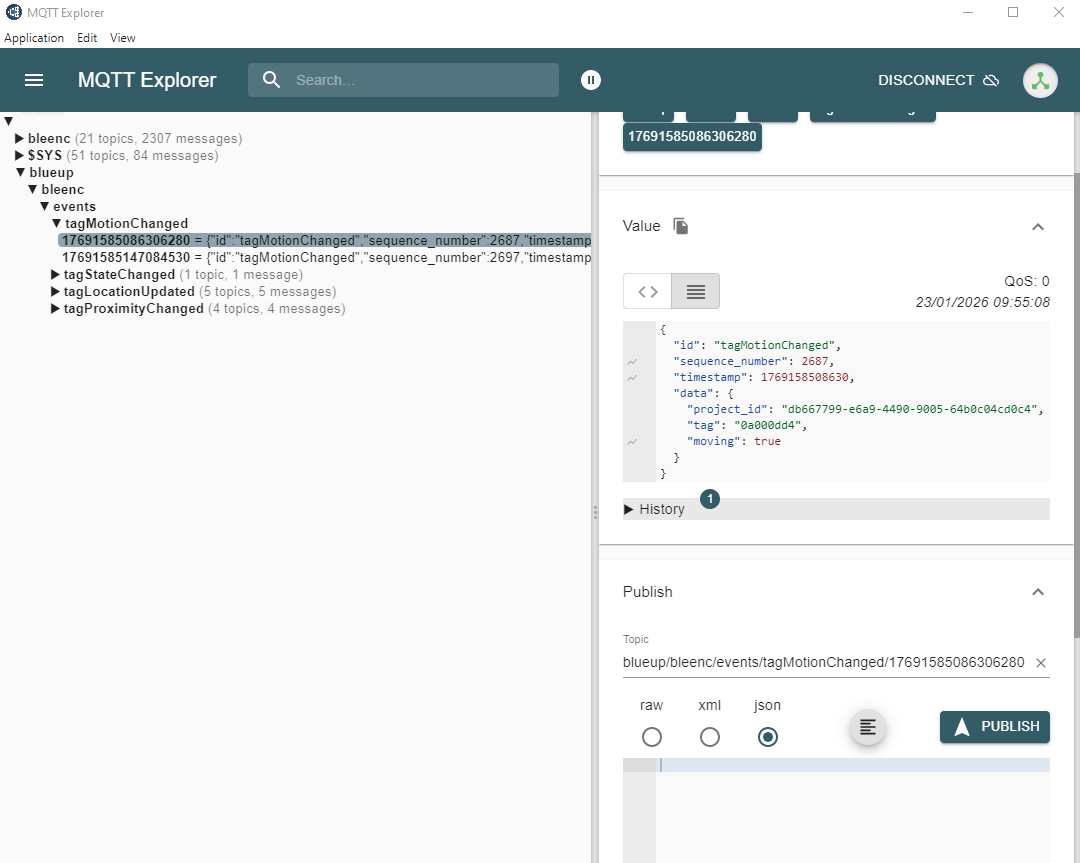Keep json selected as payload format

(x=768, y=737)
